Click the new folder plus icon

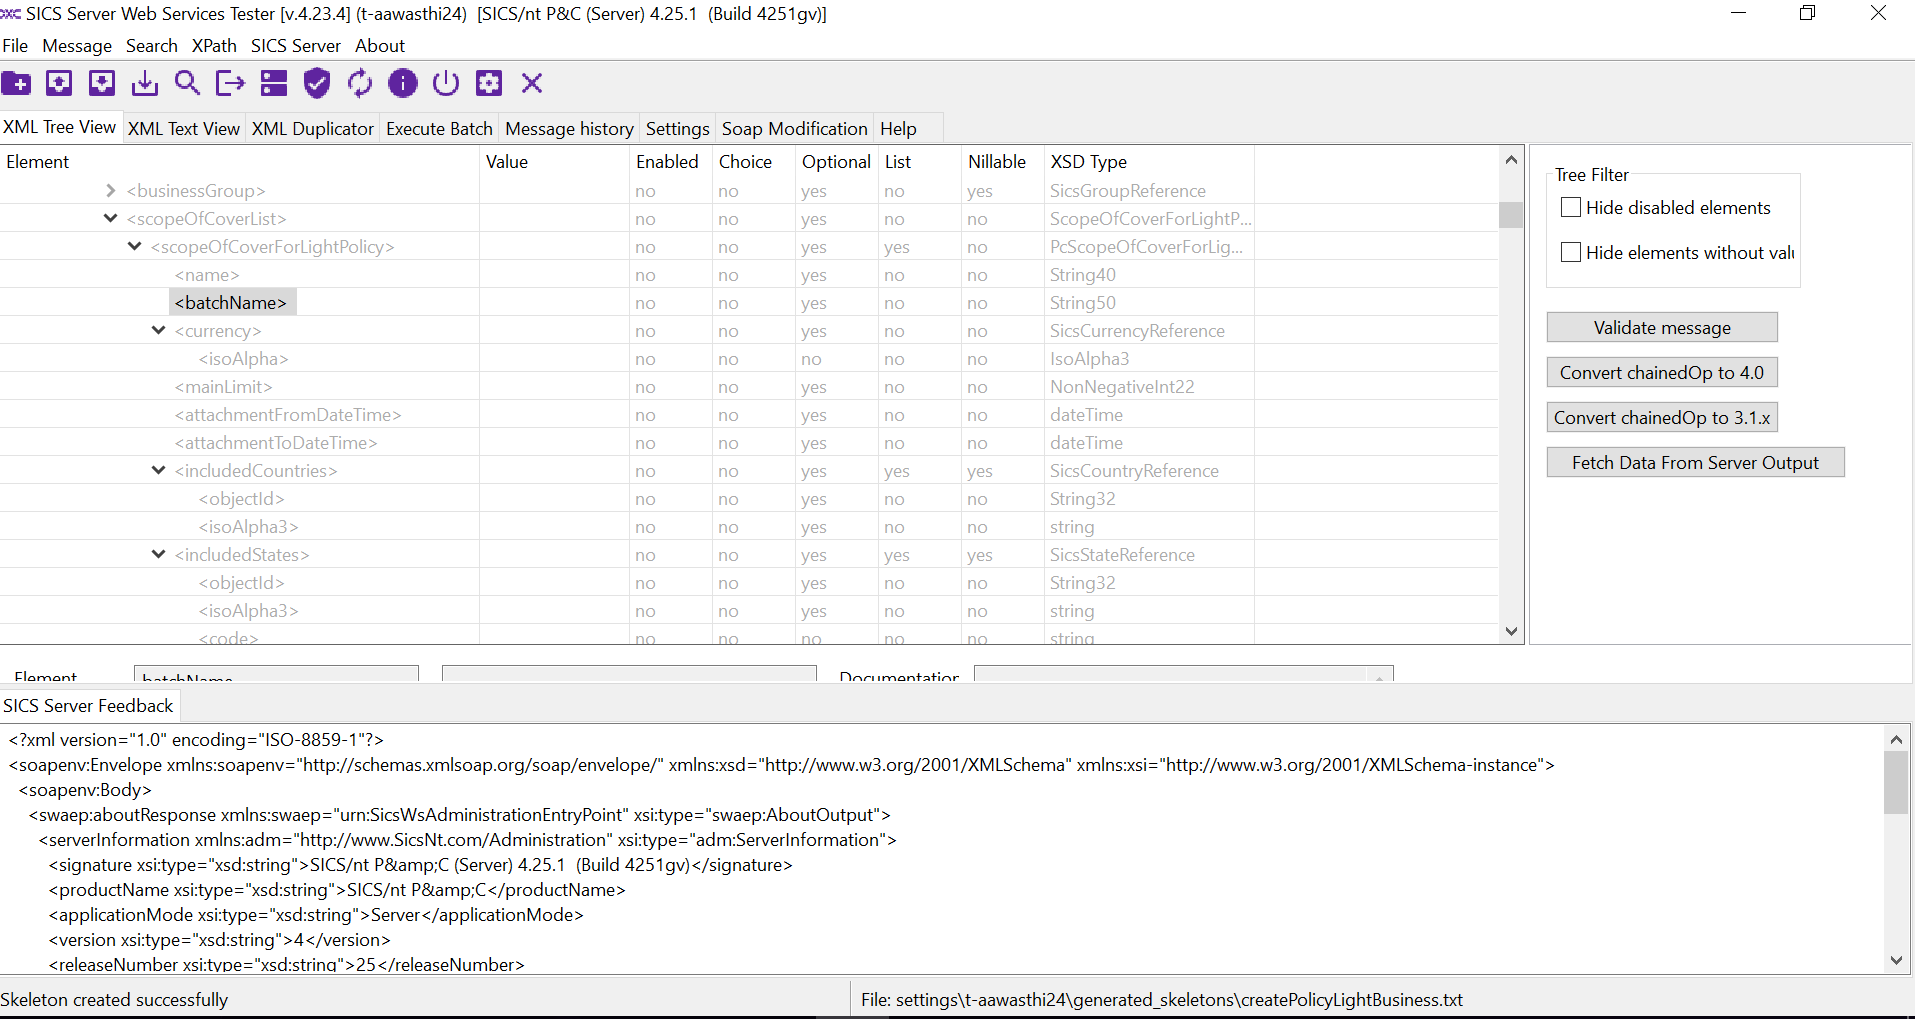17,84
